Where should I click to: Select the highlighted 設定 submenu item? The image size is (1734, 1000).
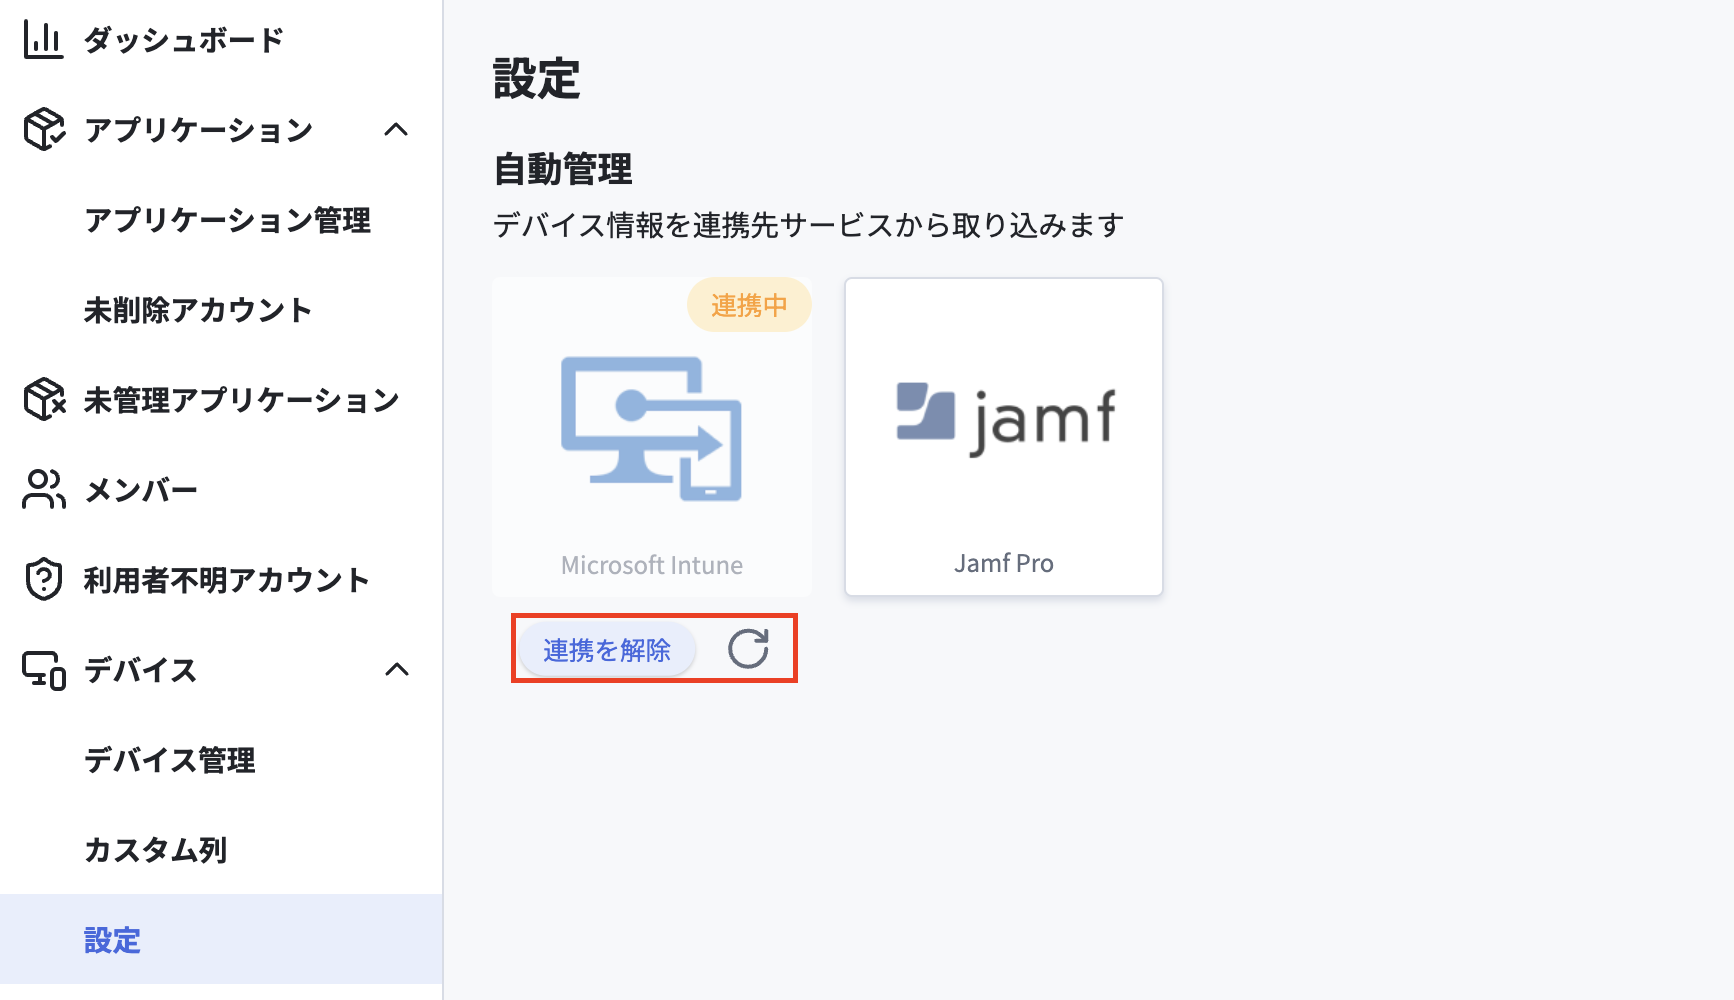click(x=221, y=939)
